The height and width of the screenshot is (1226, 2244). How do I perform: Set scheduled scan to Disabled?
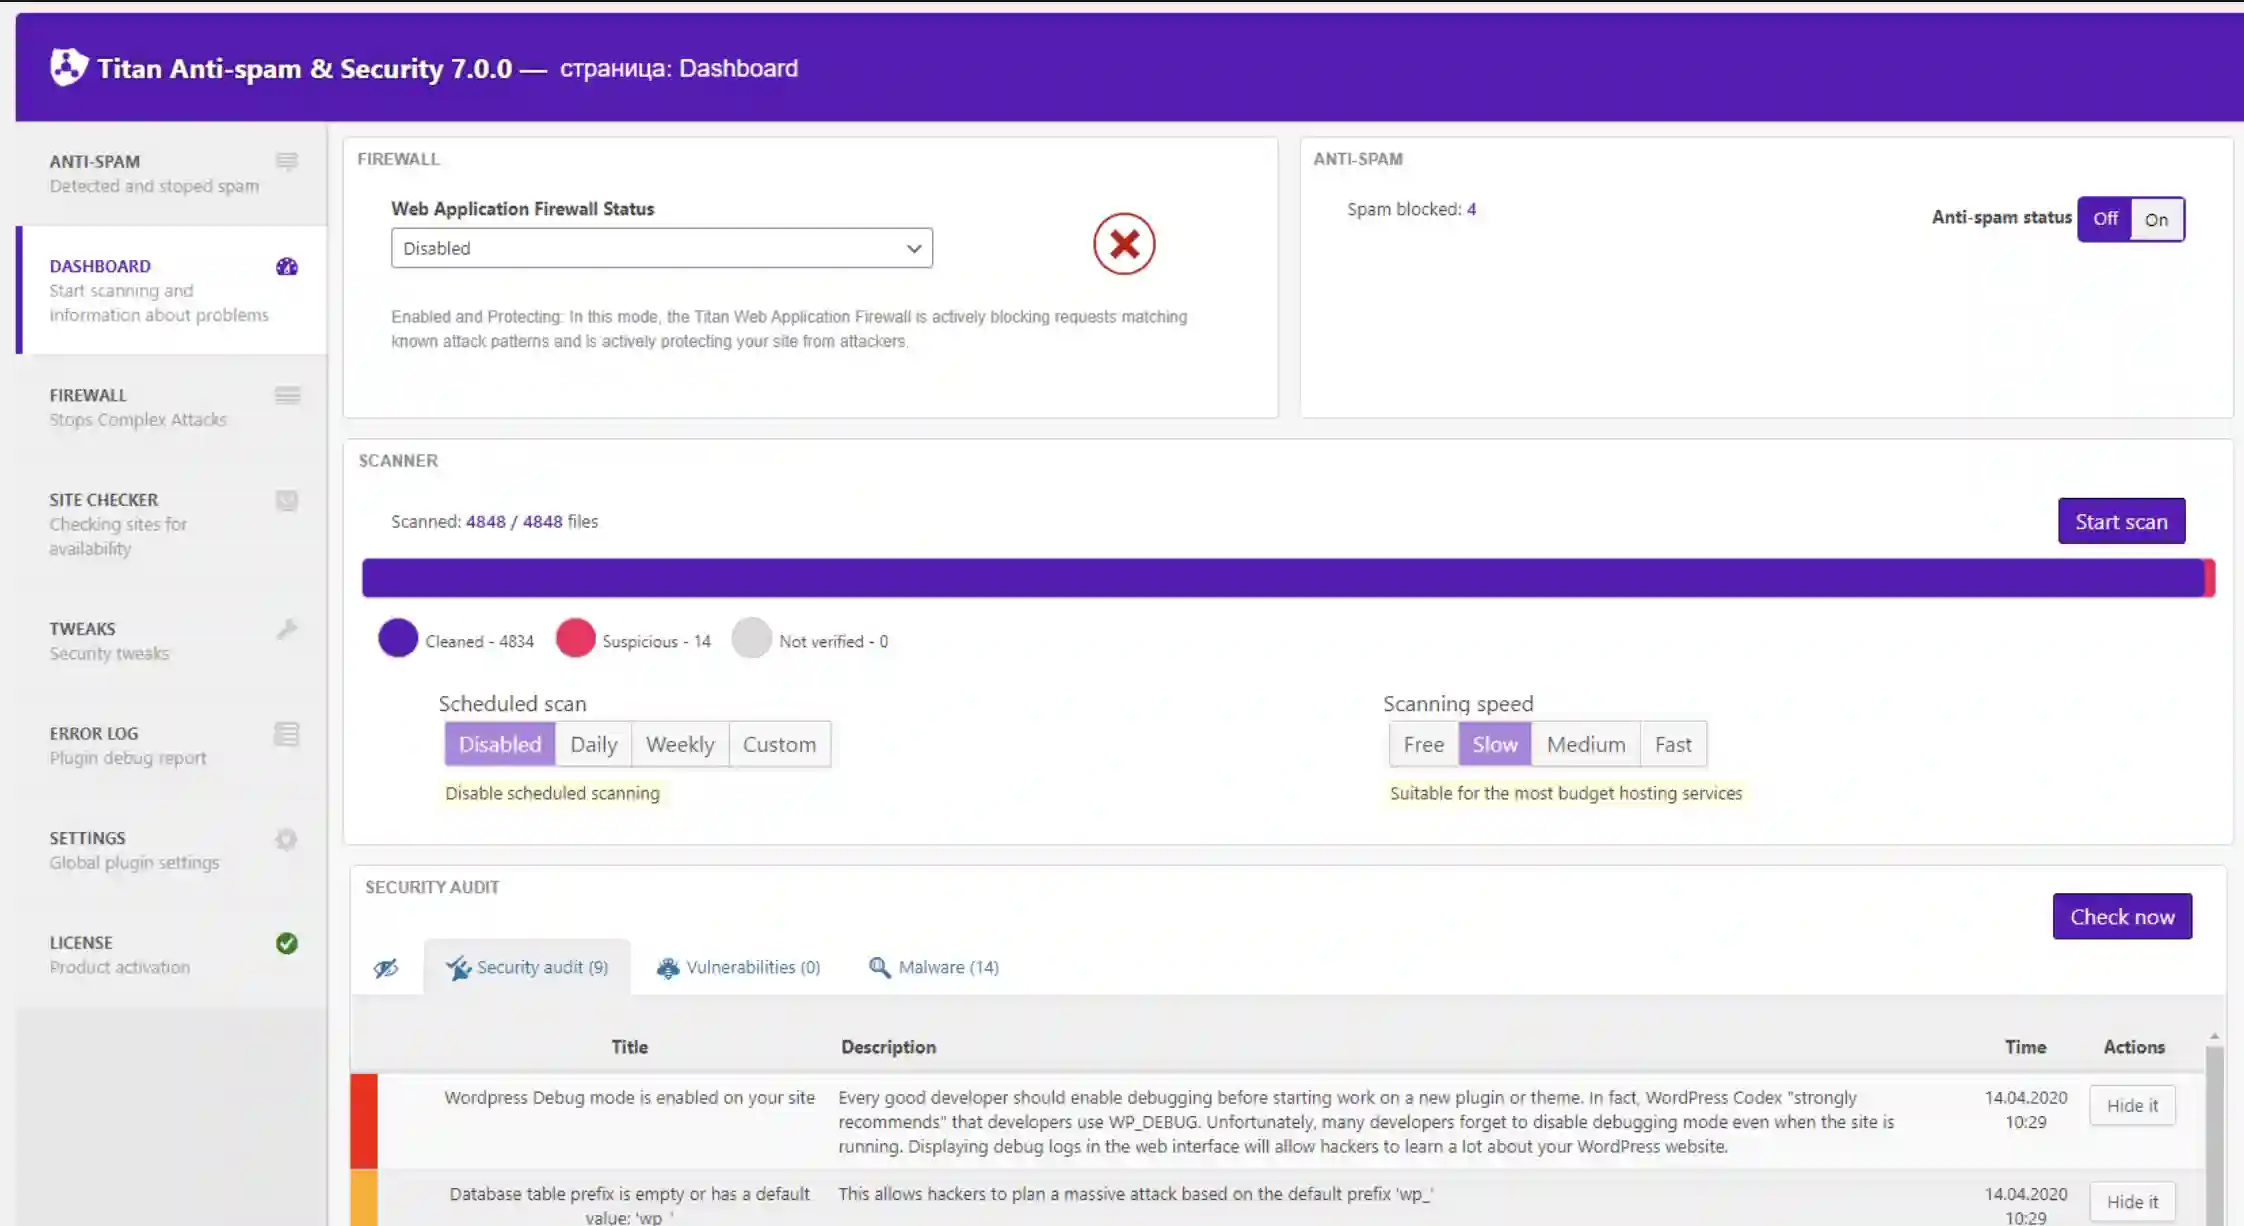point(500,744)
